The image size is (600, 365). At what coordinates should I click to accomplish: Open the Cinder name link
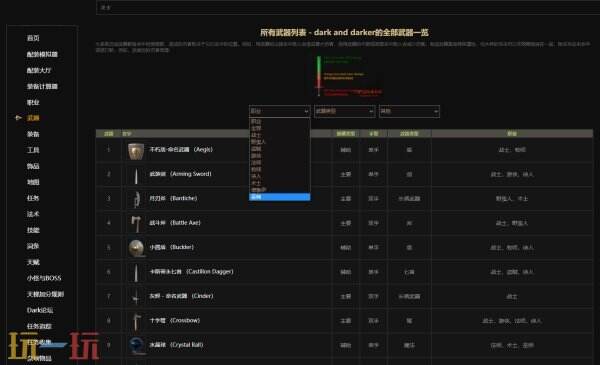(x=181, y=296)
